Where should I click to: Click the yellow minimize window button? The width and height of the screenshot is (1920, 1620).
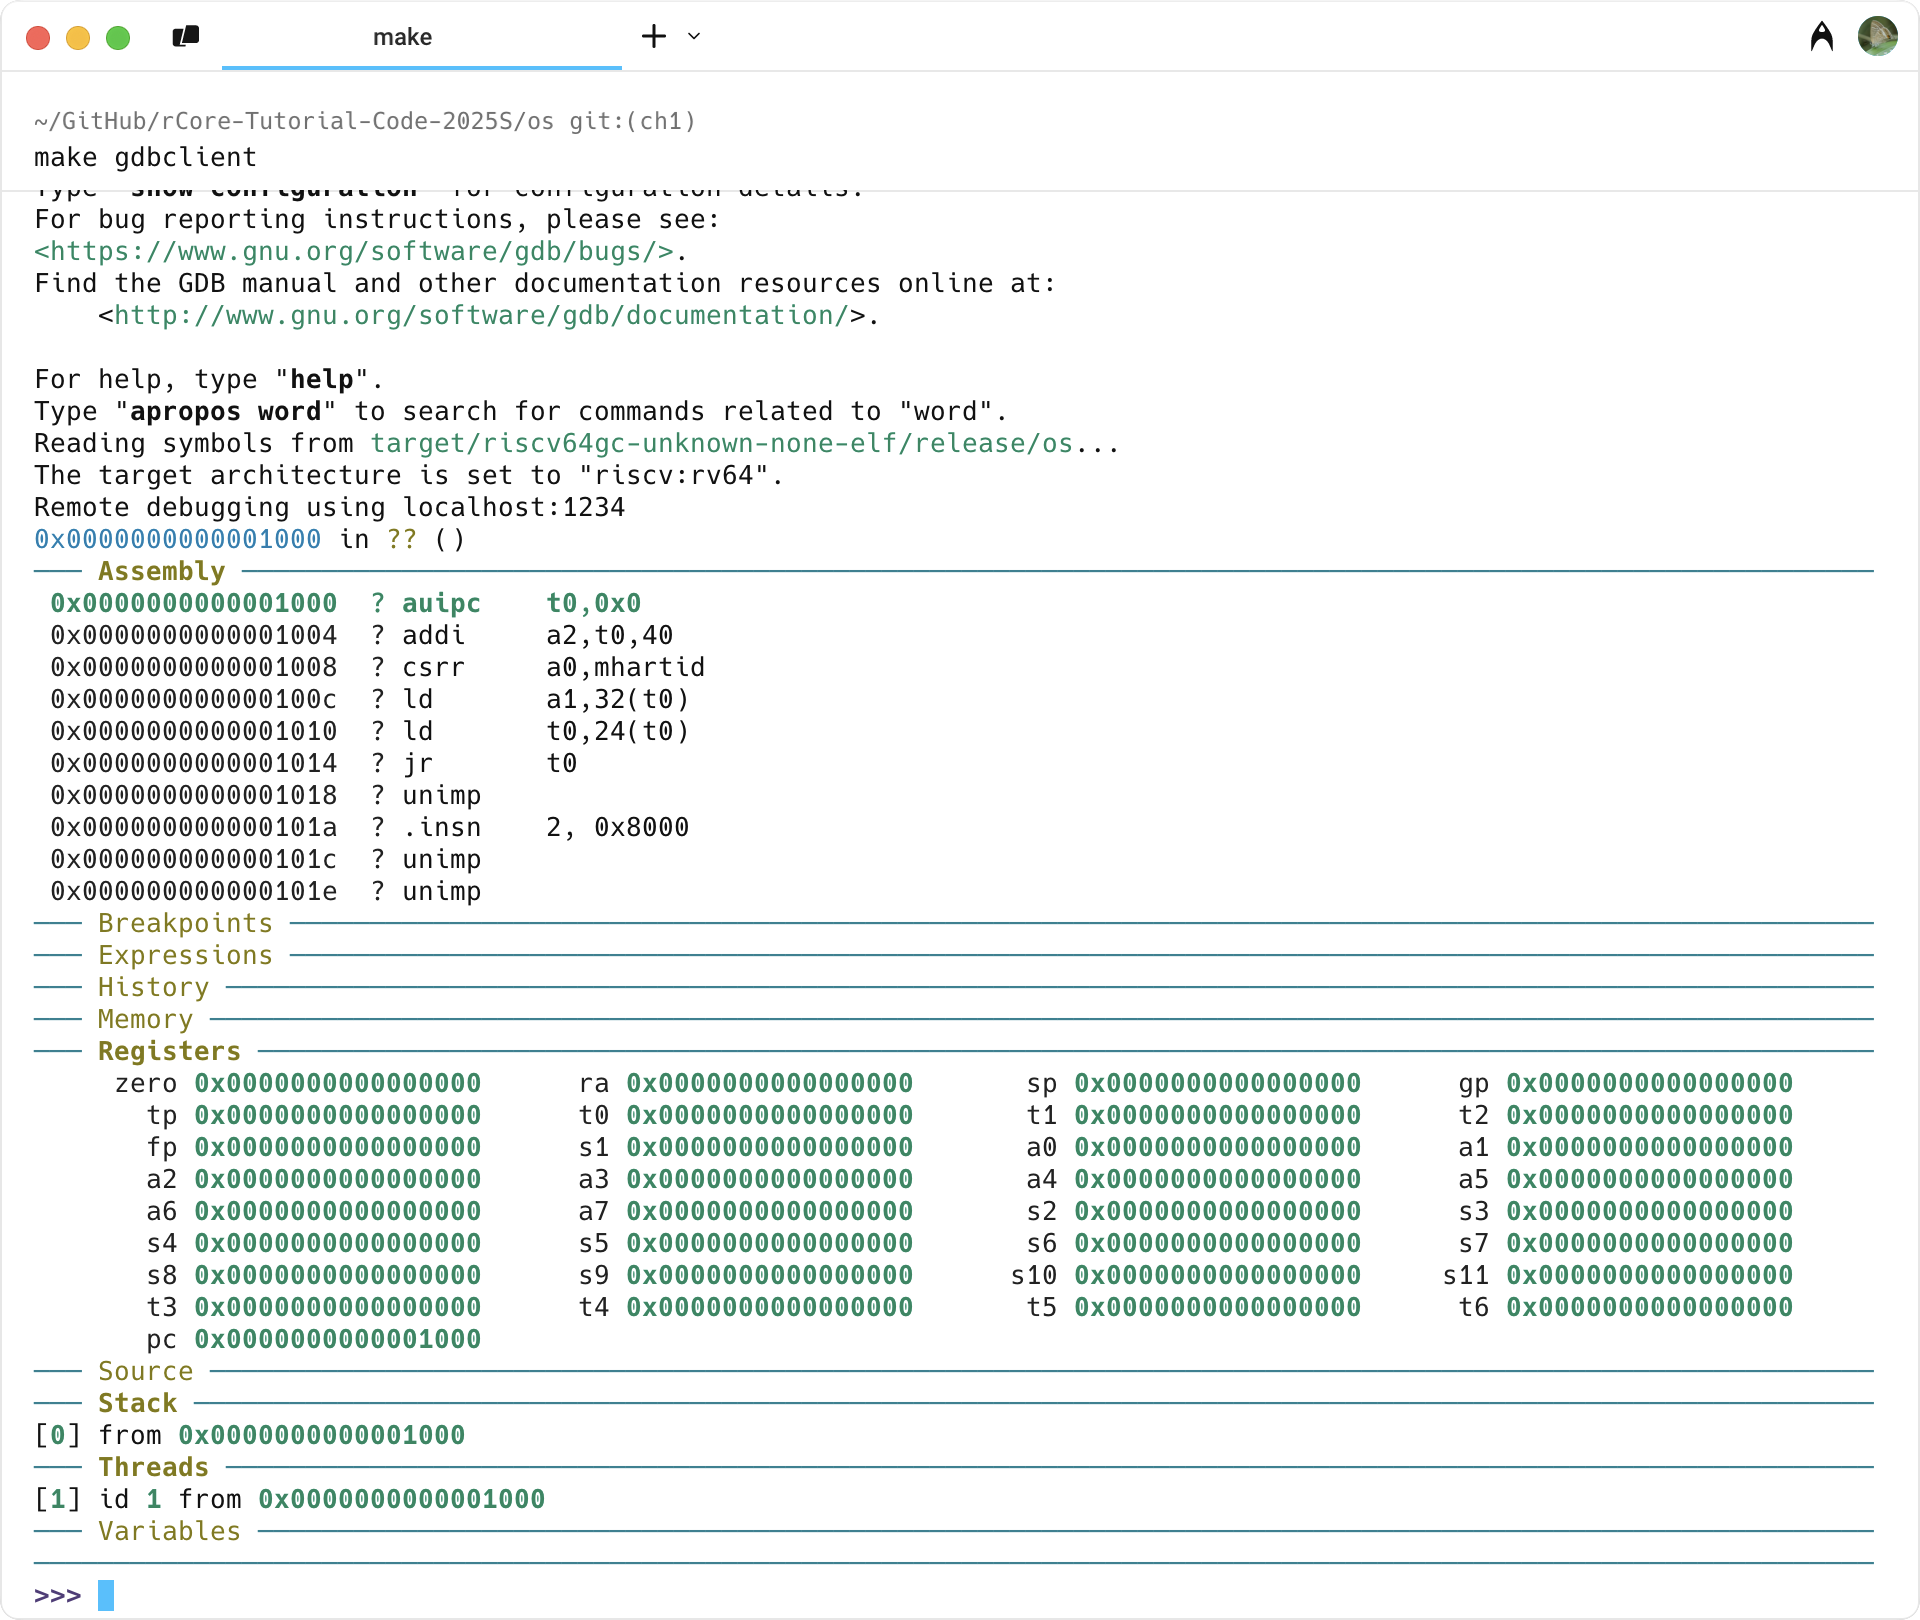(x=78, y=38)
